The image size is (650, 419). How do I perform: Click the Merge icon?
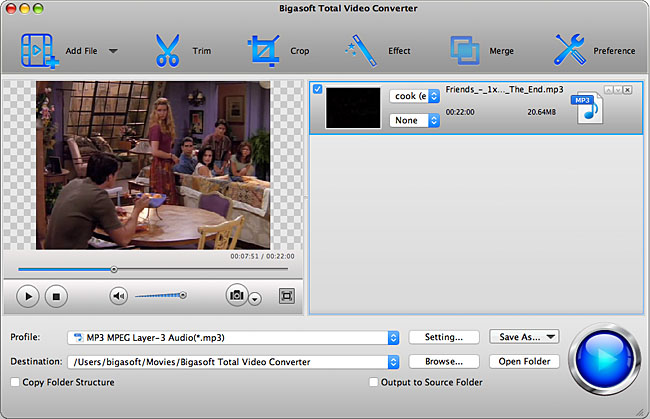coord(465,51)
